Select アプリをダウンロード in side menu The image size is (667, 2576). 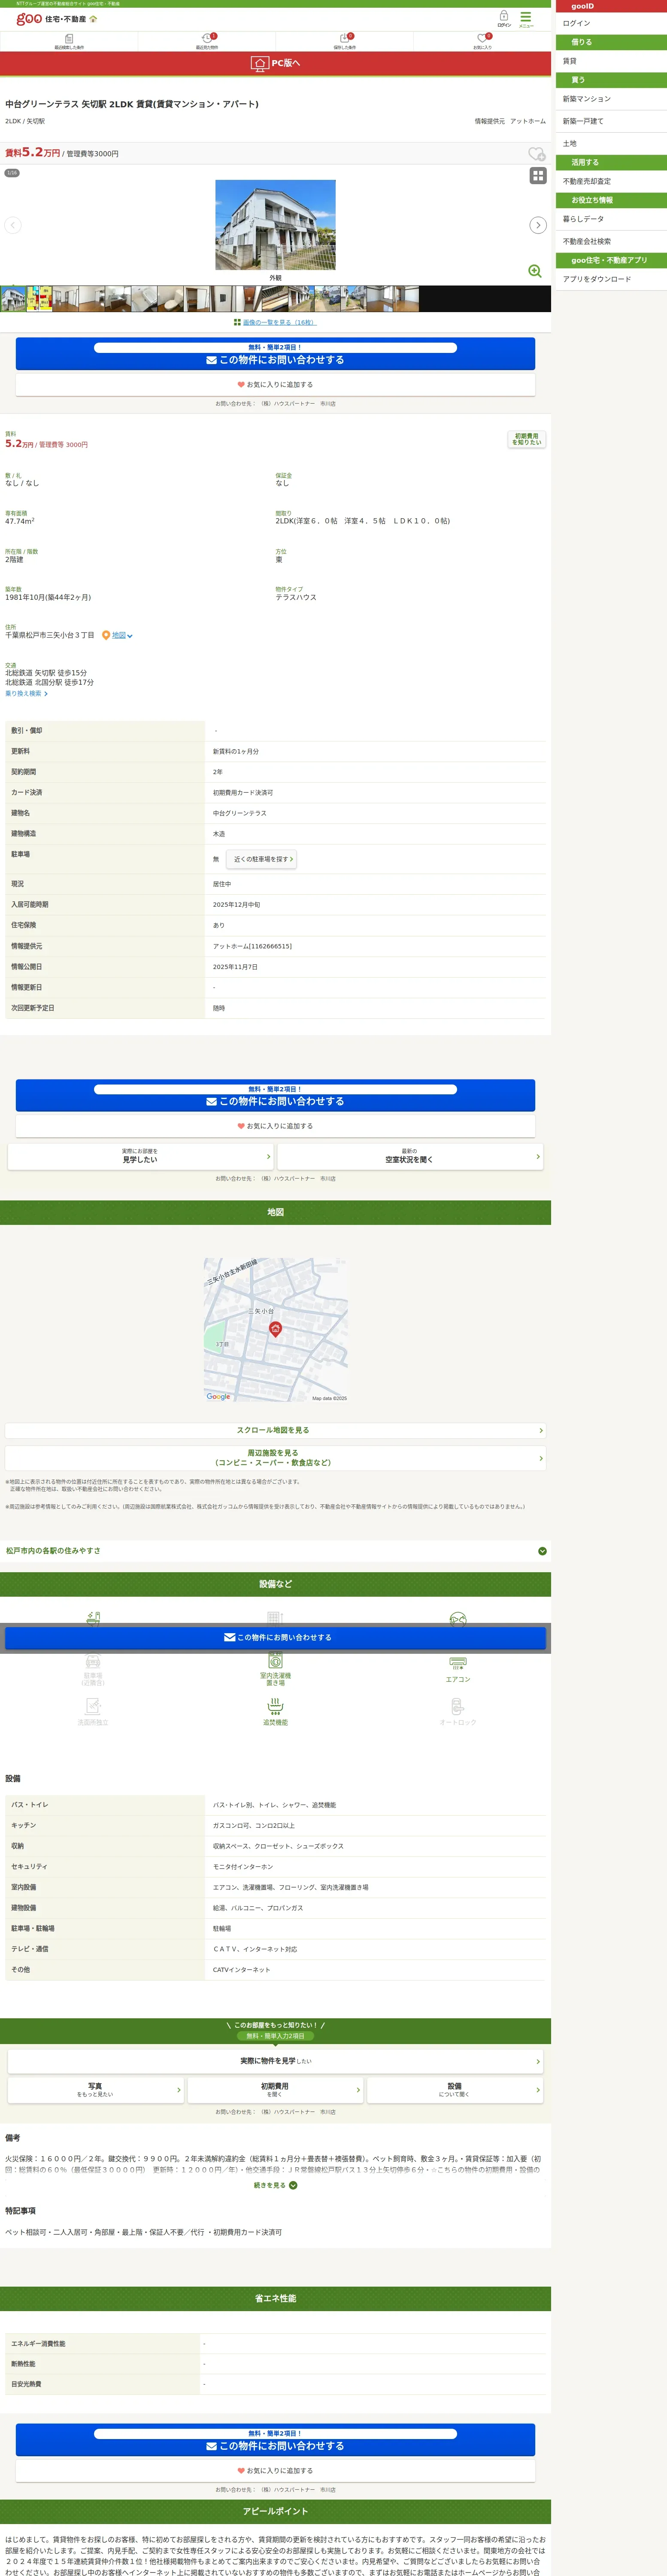pyautogui.click(x=611, y=279)
